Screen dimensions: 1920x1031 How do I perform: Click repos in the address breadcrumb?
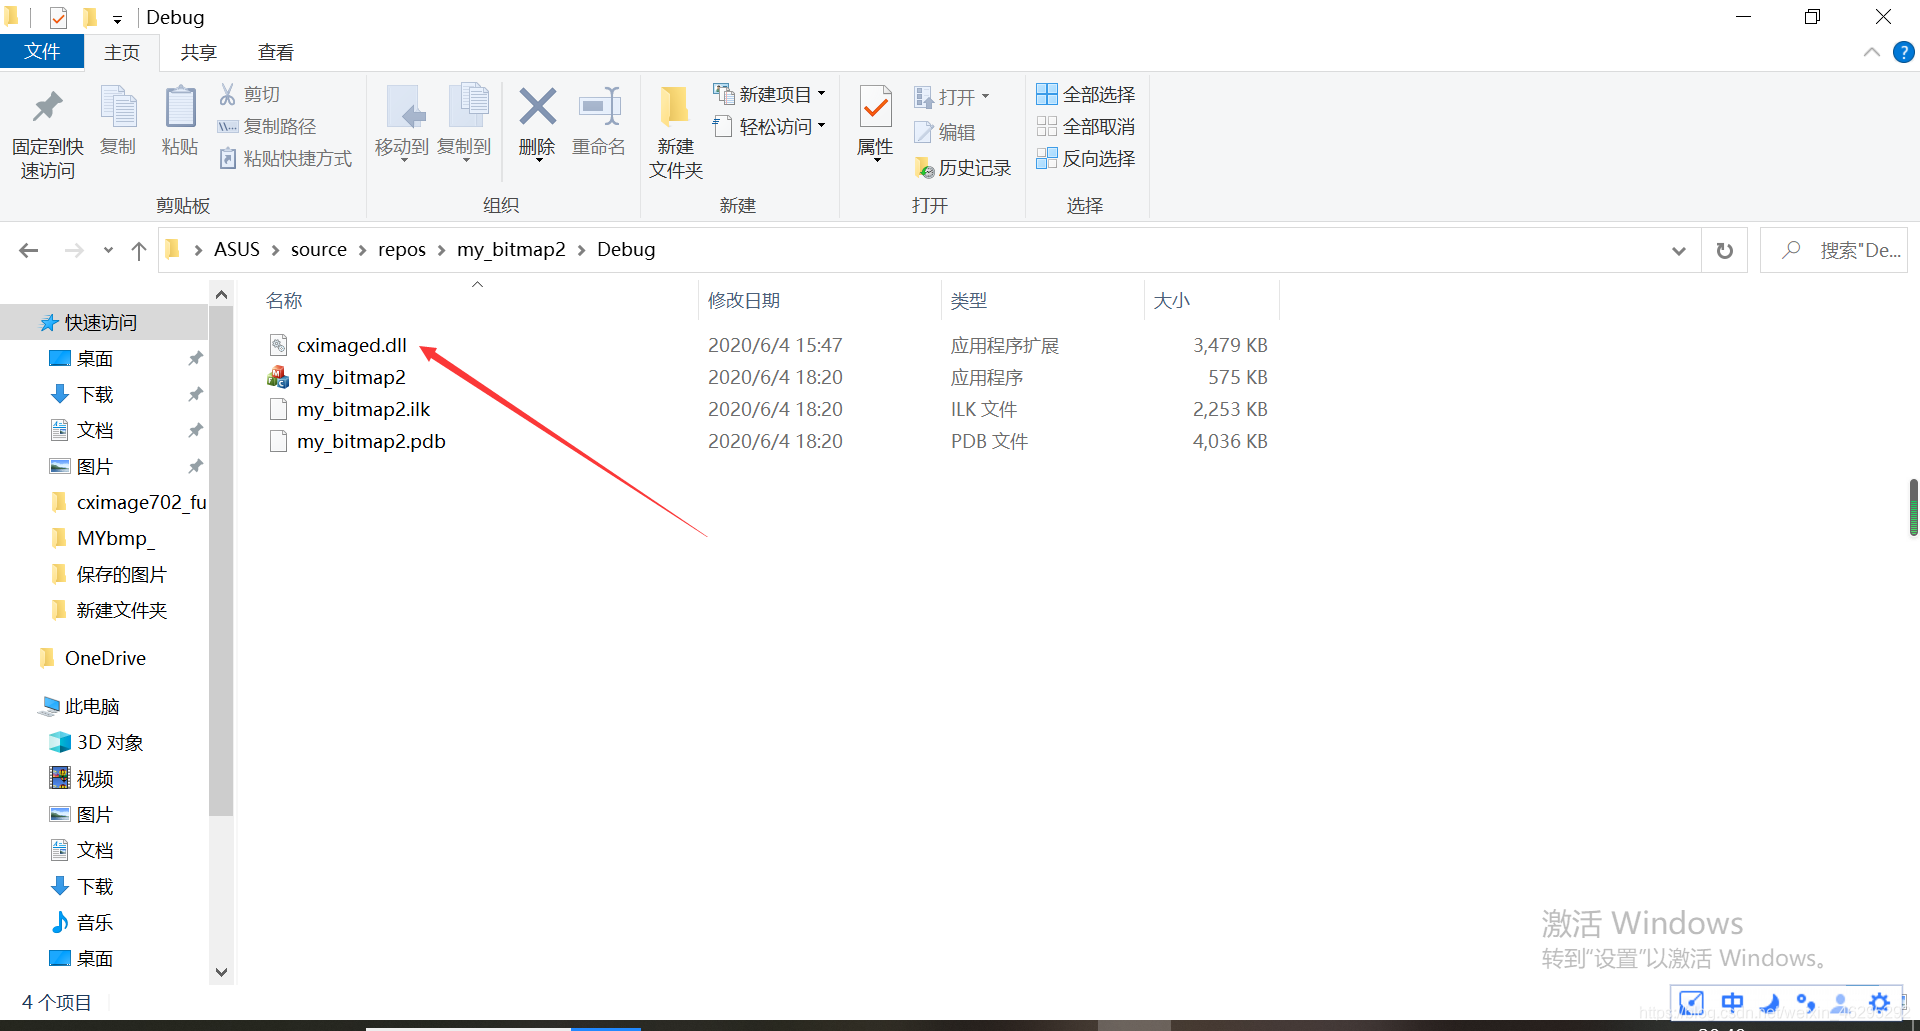pyautogui.click(x=402, y=249)
